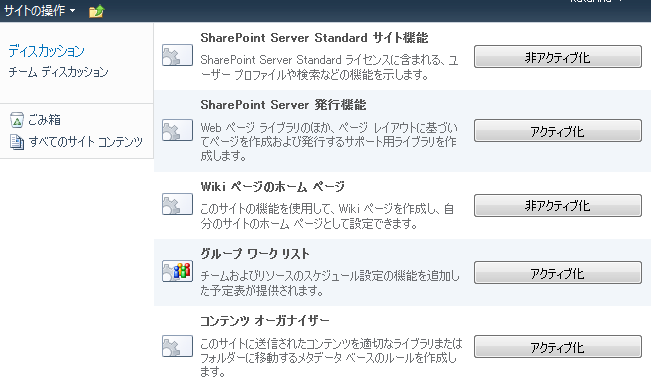Click グループ ワーク リスト people icon
651x382 pixels.
coord(177,271)
